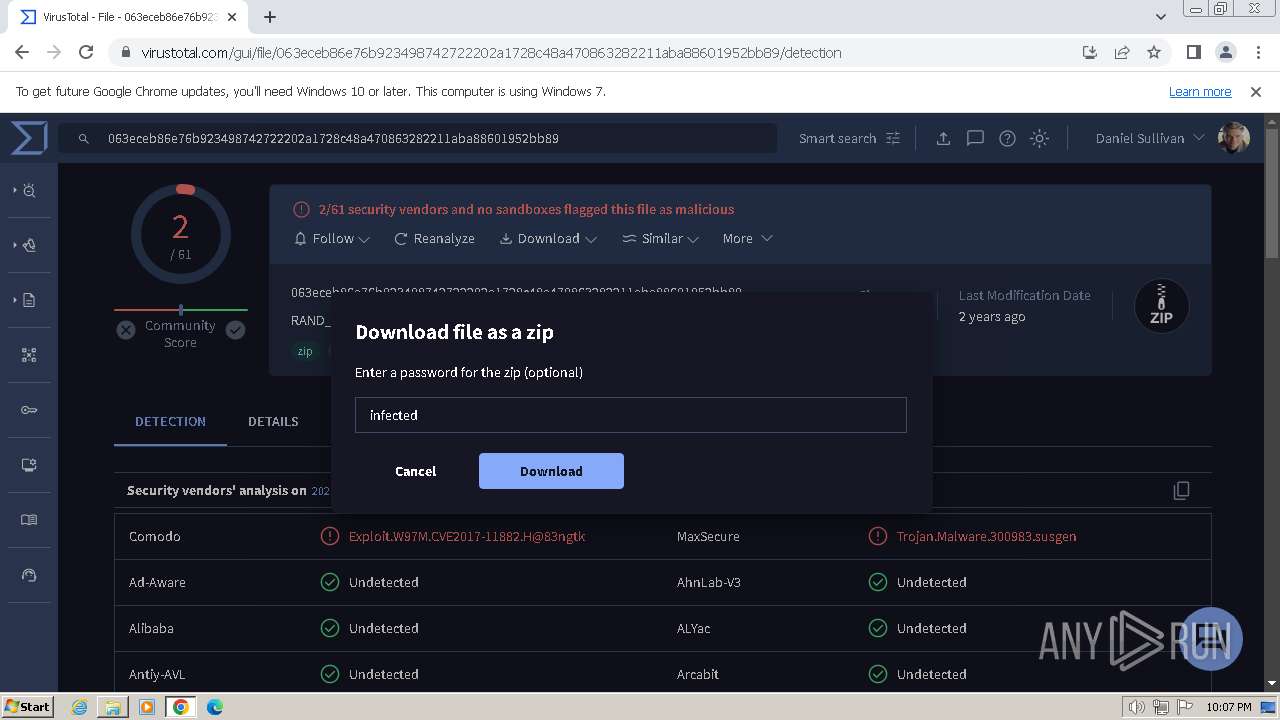Open the support headset sidebar icon
Viewport: 1280px width, 720px height.
tap(29, 575)
